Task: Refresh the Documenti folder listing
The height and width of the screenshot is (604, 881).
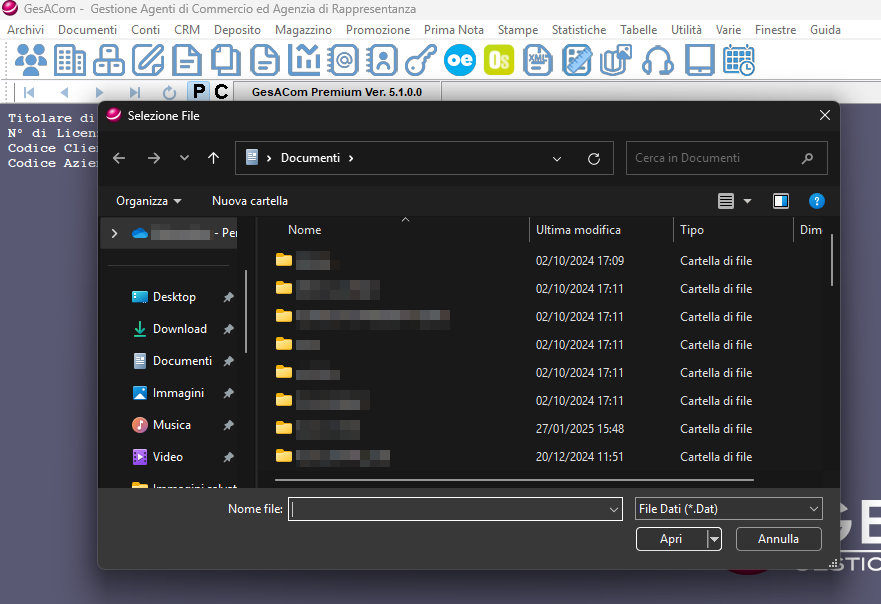Action: click(x=594, y=158)
